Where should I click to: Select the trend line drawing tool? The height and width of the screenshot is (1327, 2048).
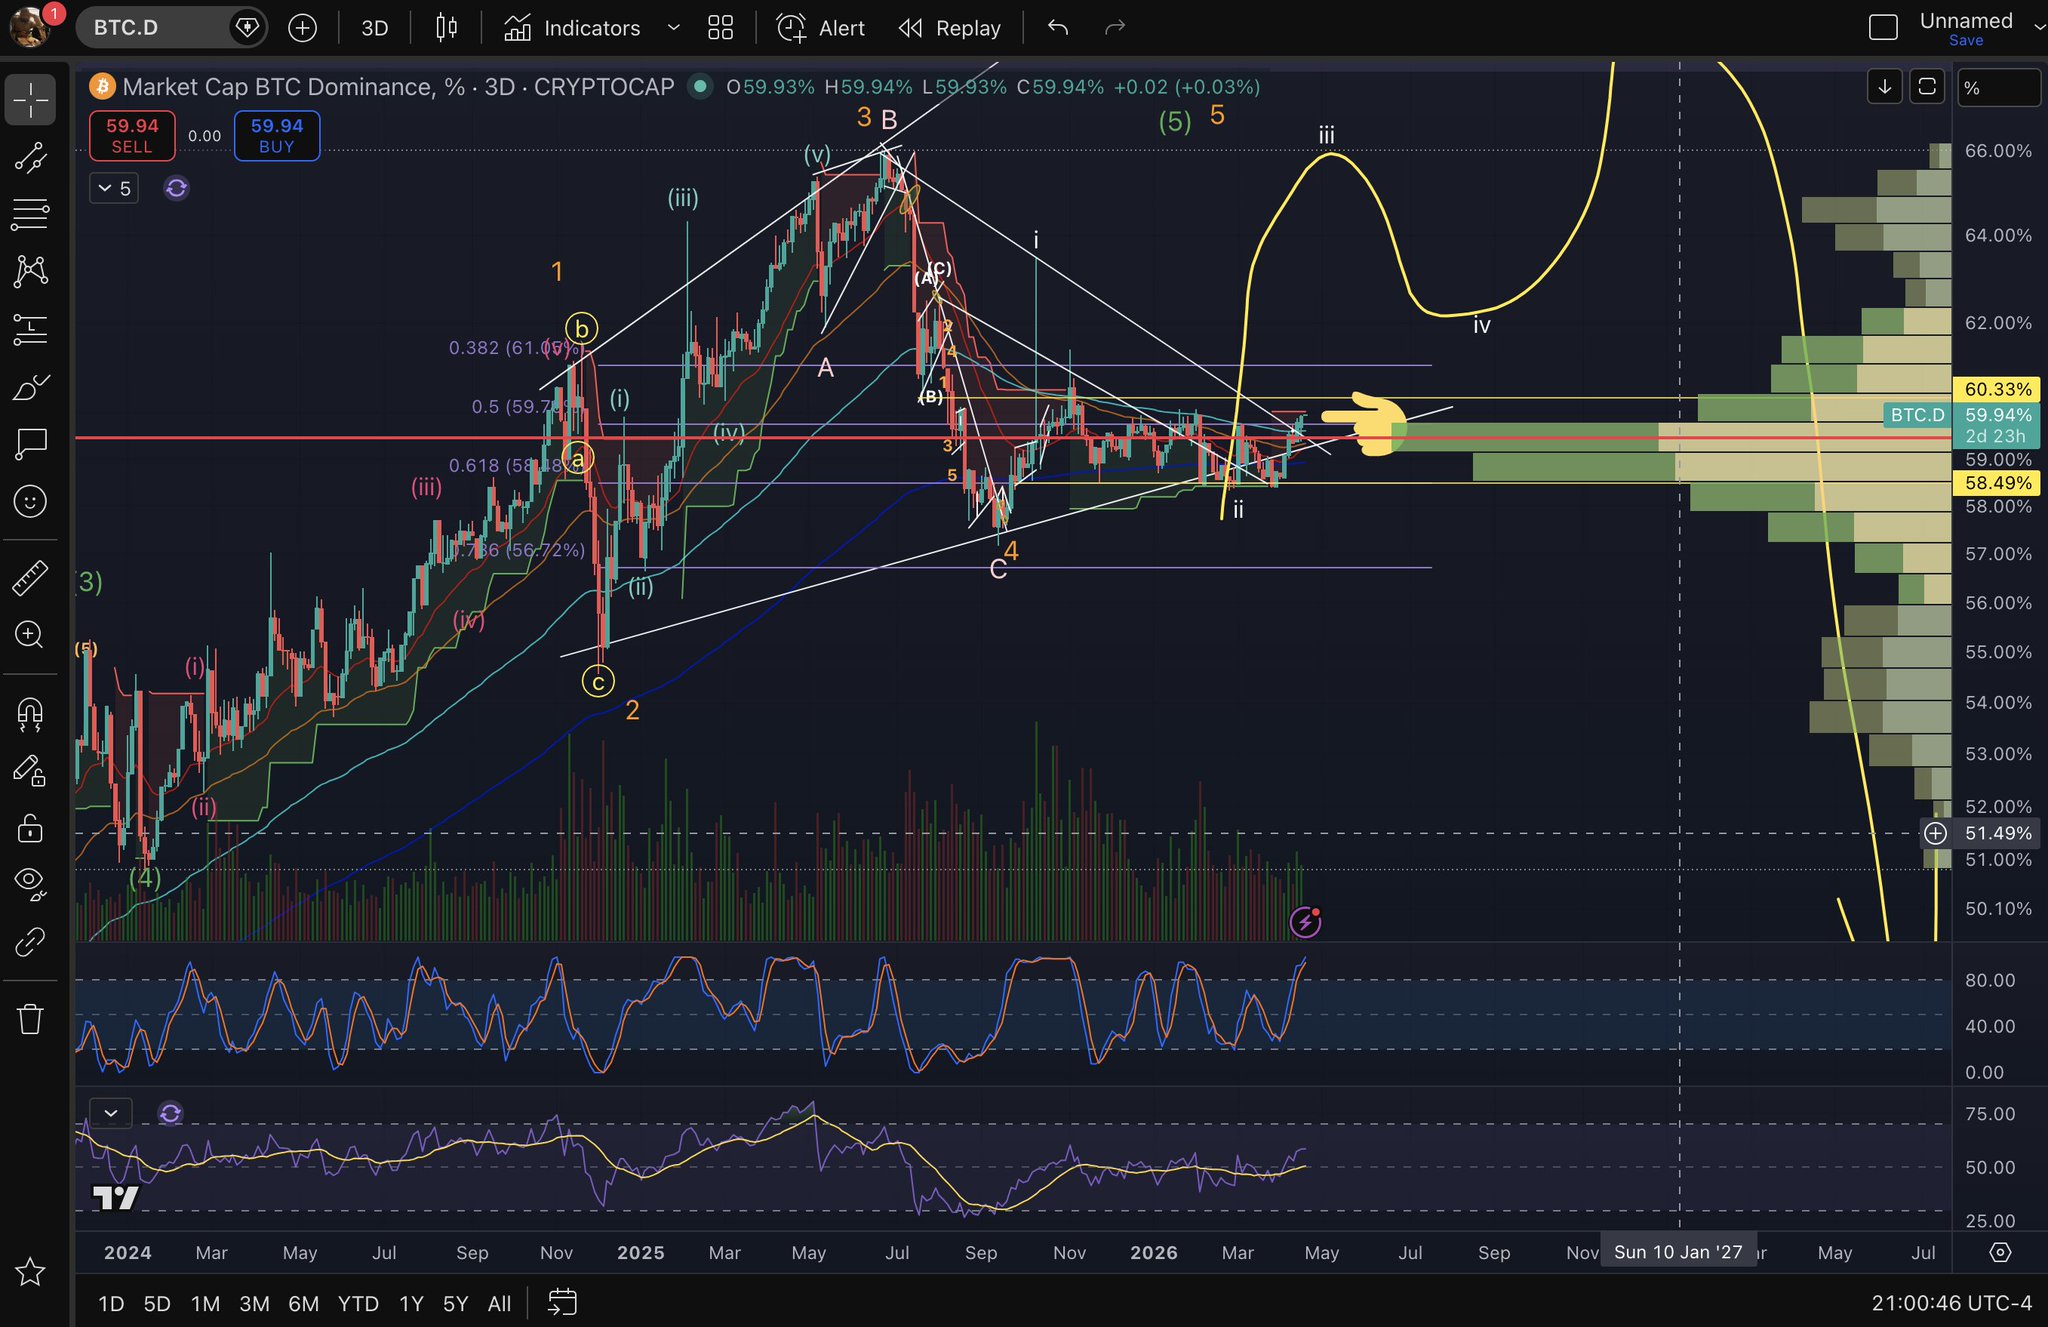pos(30,157)
